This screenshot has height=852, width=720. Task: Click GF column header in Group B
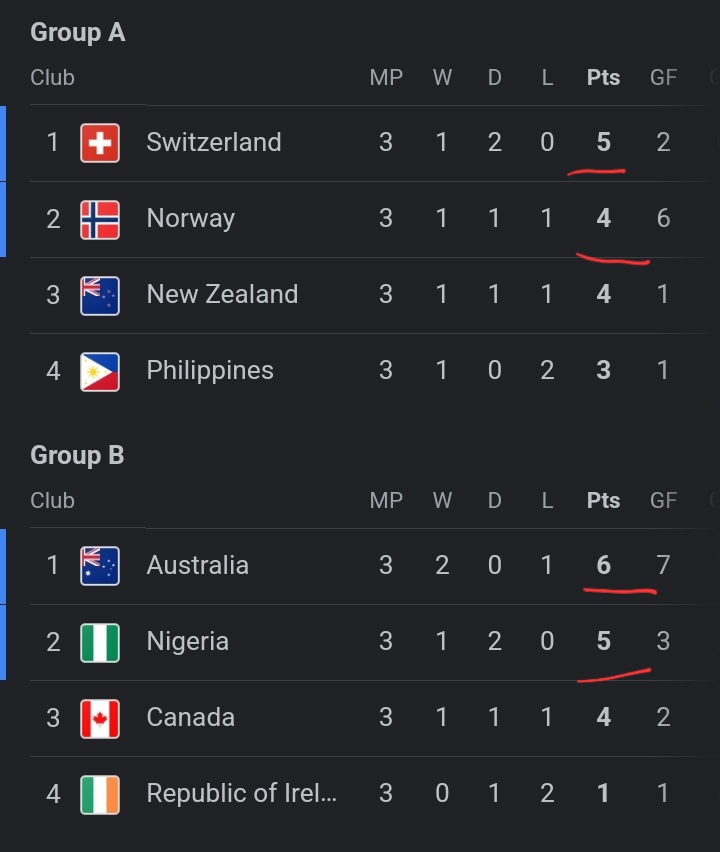pos(663,500)
